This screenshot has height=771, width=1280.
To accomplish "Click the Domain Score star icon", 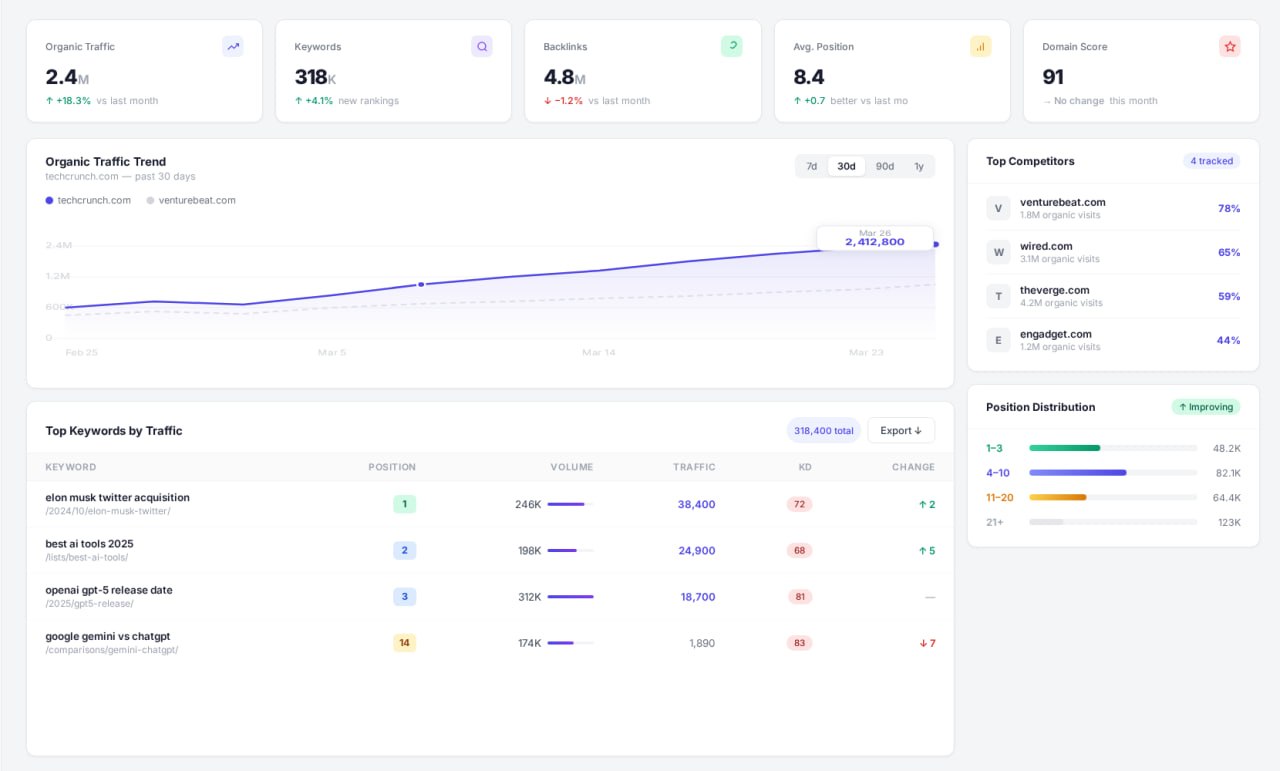I will click(x=1229, y=46).
